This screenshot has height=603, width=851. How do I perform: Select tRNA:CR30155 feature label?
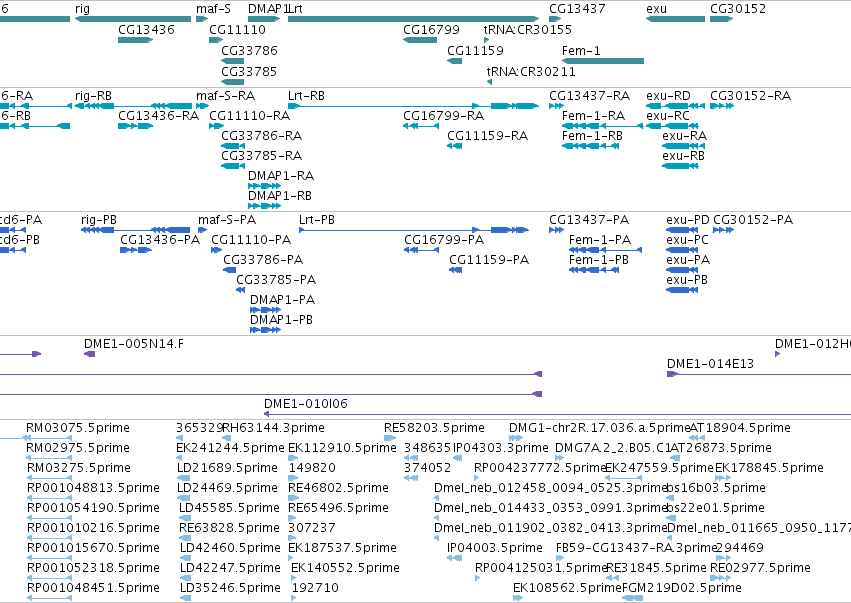(528, 29)
